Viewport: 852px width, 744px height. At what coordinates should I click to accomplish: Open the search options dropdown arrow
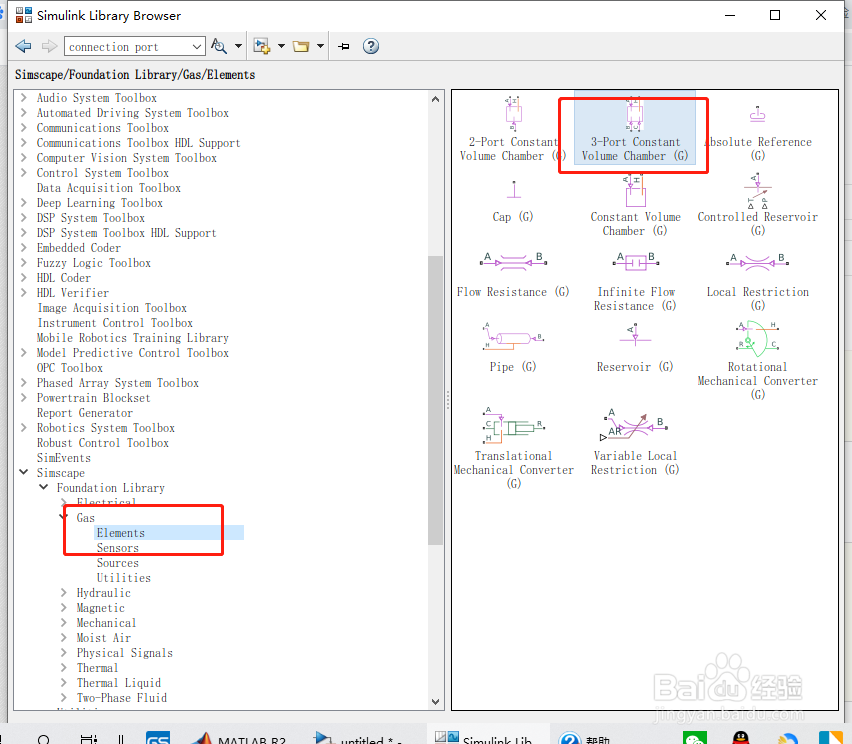[x=238, y=46]
